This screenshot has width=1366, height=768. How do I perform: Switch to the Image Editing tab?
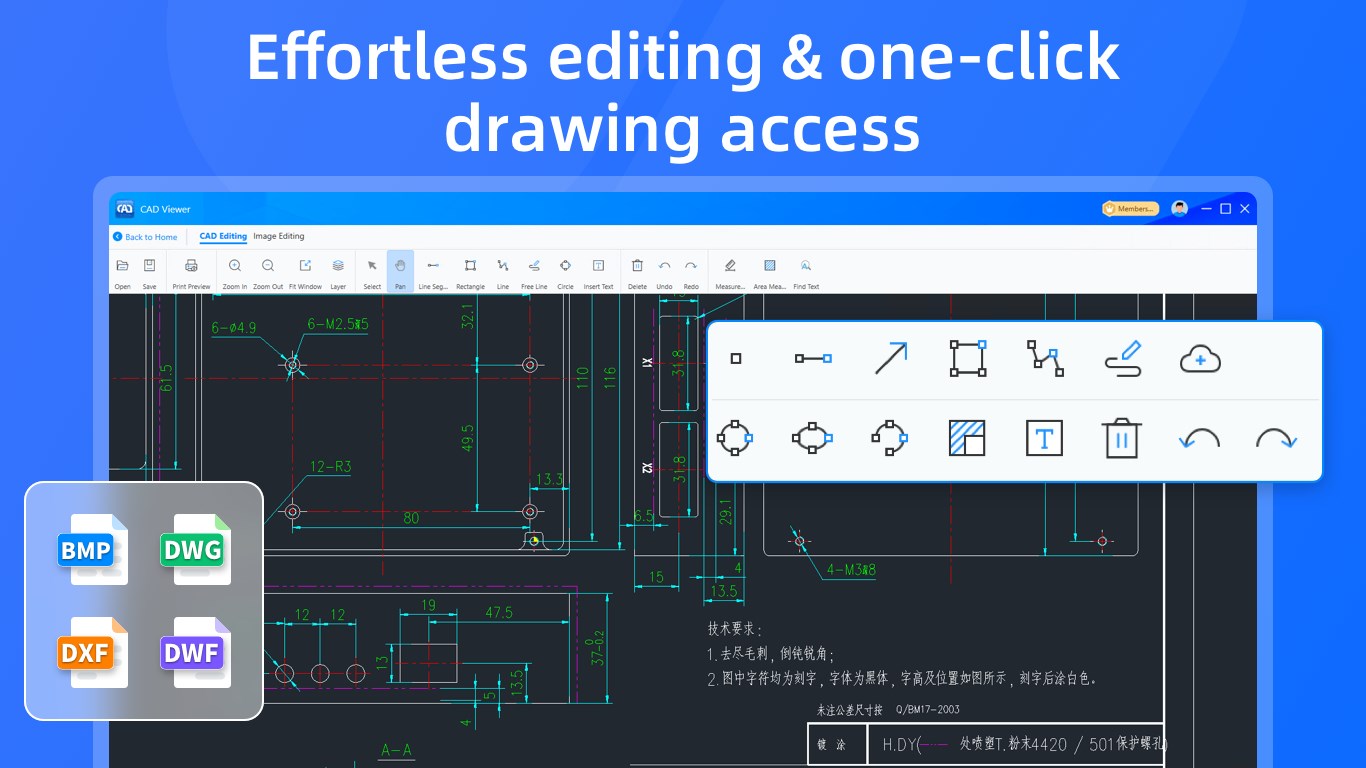click(x=279, y=237)
